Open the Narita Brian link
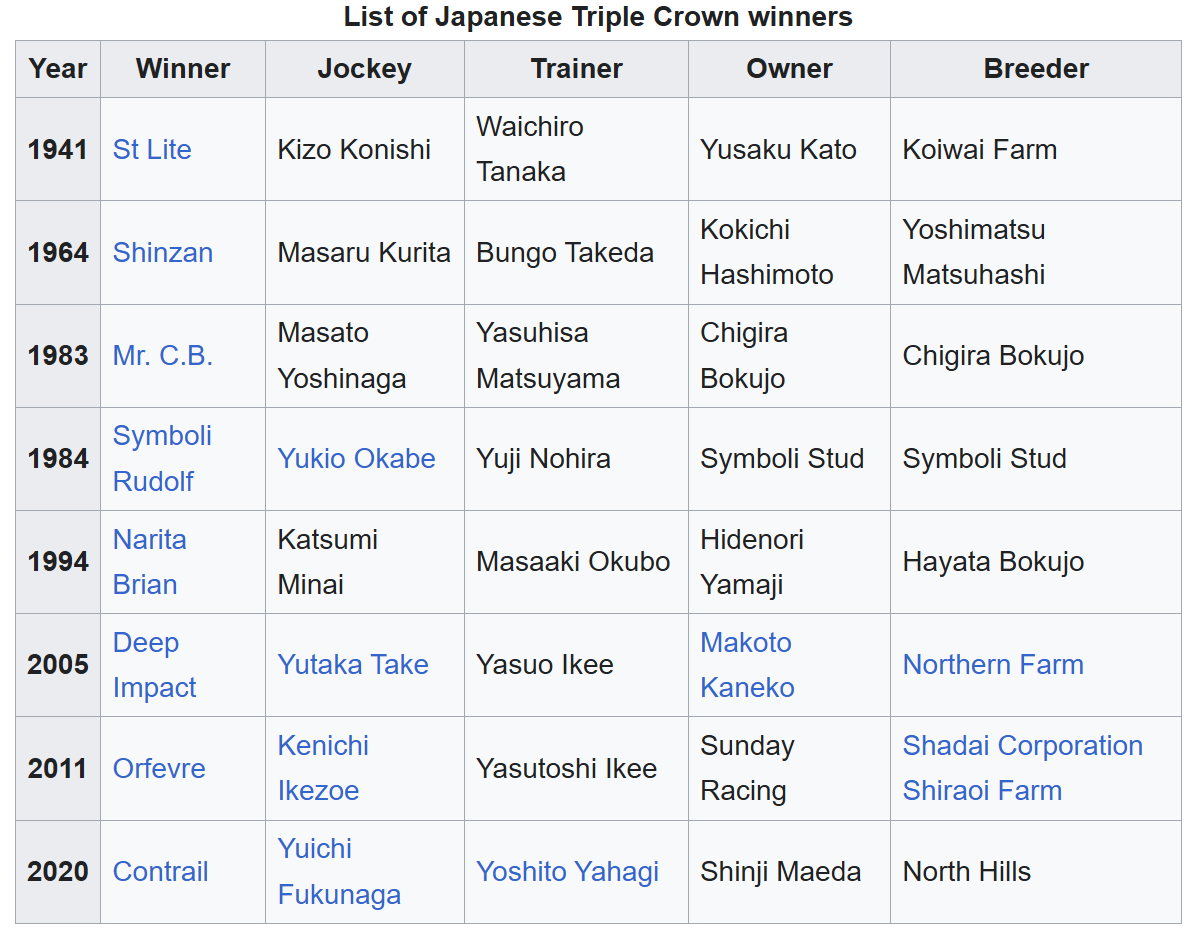This screenshot has height=935, width=1196. pos(150,562)
